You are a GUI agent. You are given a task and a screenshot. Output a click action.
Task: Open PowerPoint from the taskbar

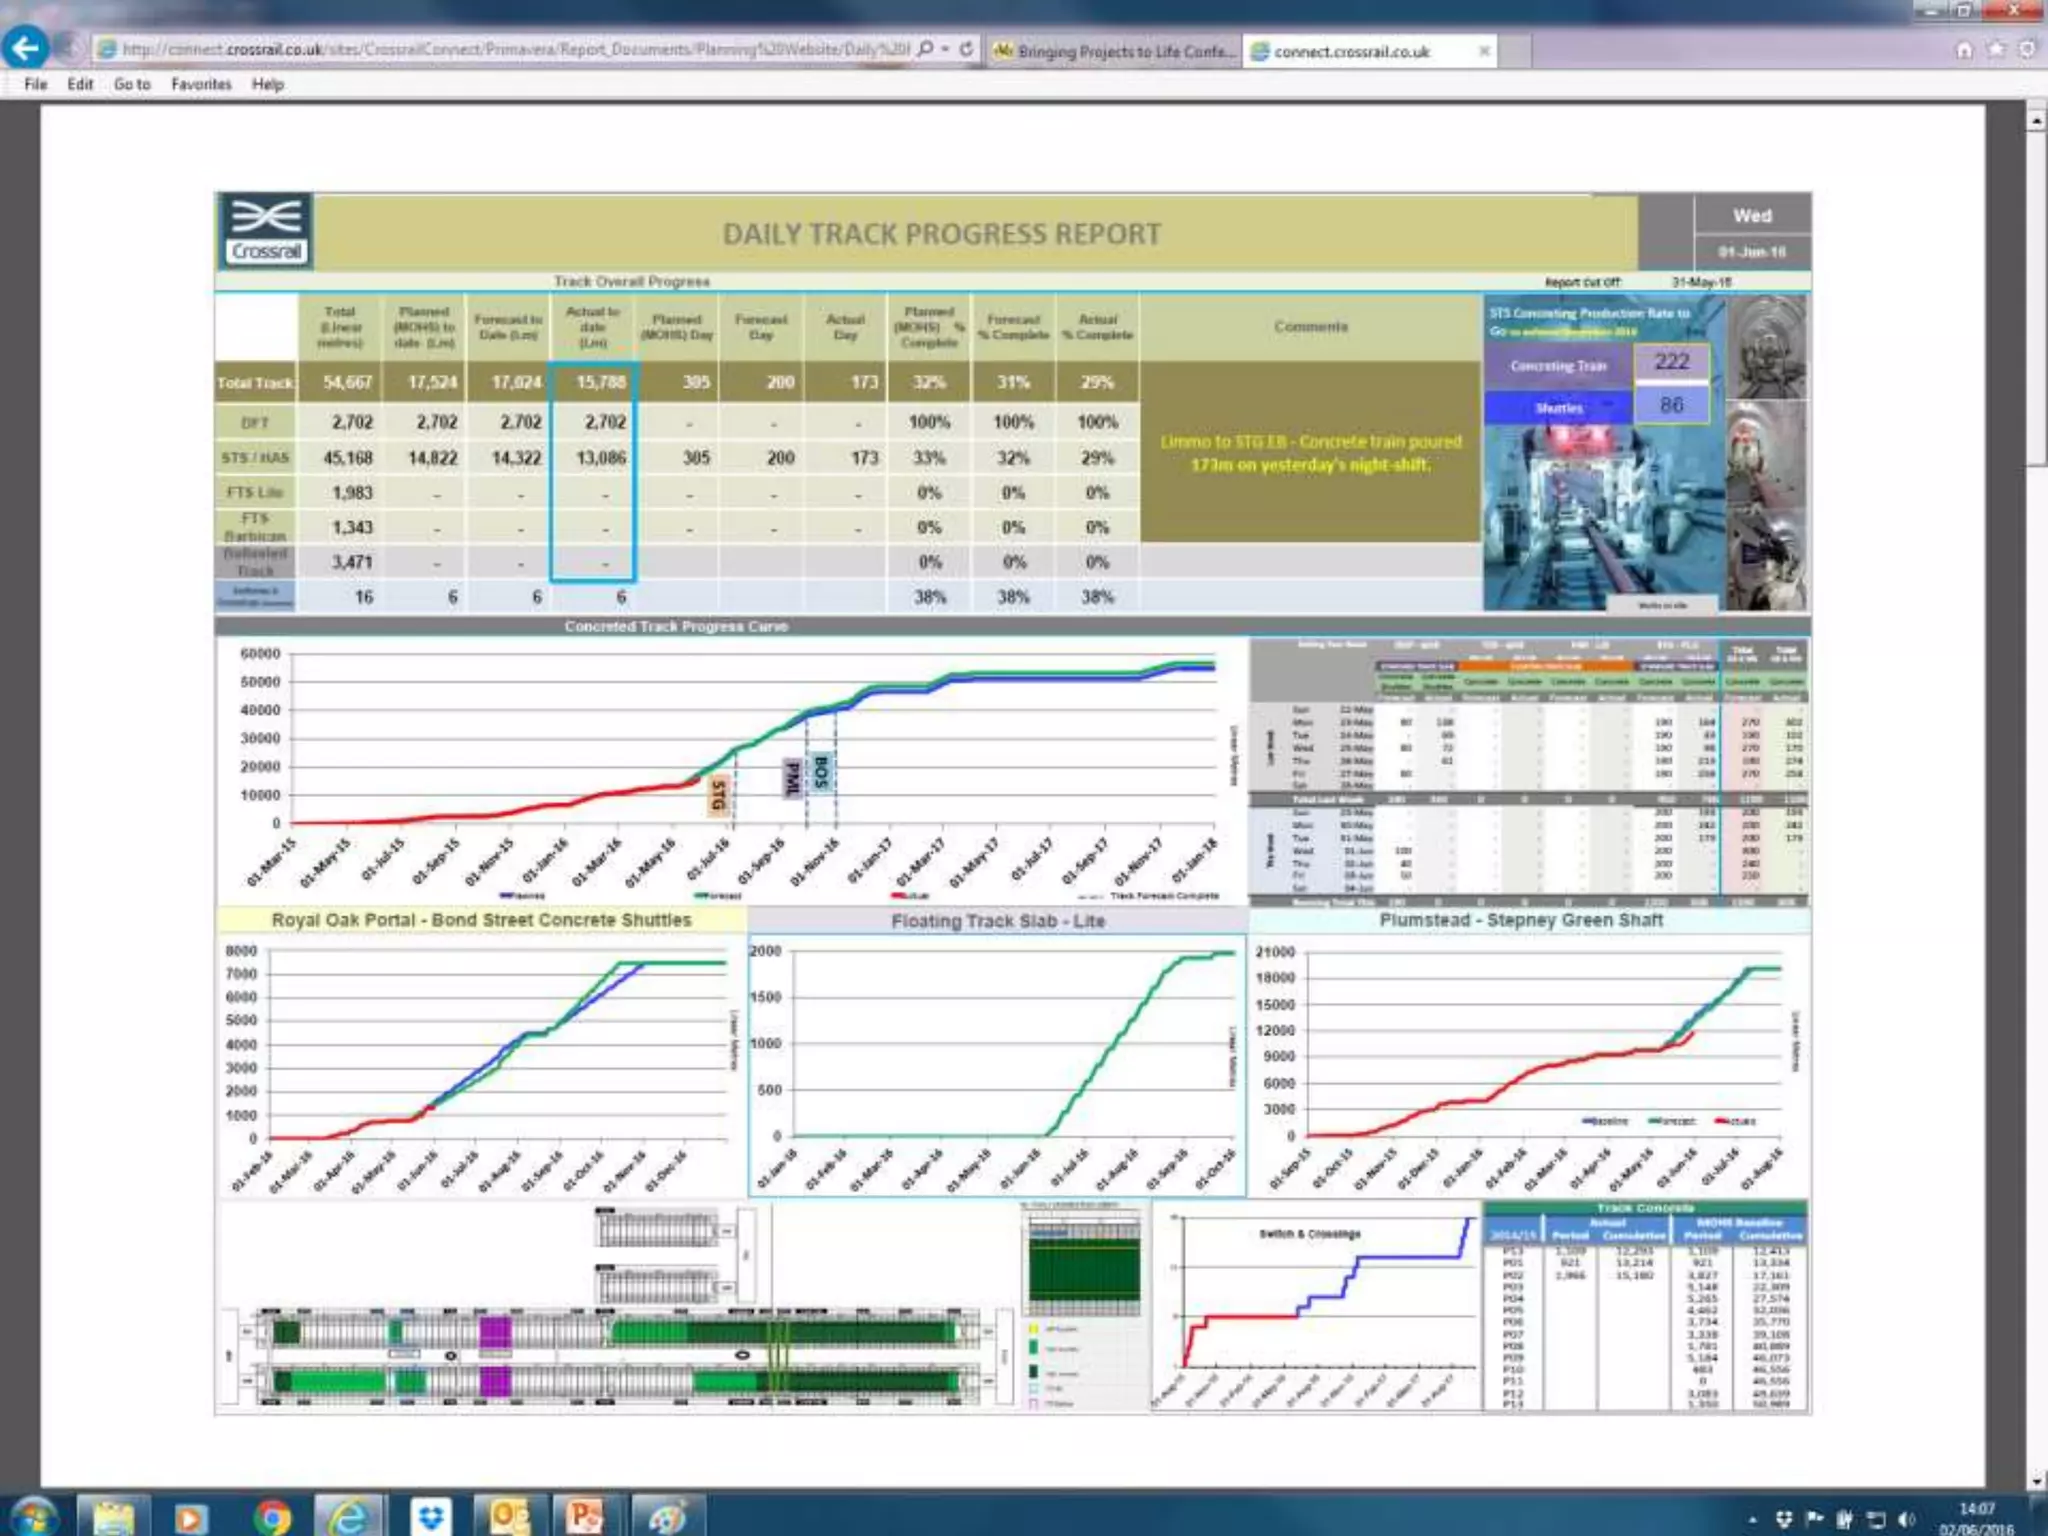(x=585, y=1517)
